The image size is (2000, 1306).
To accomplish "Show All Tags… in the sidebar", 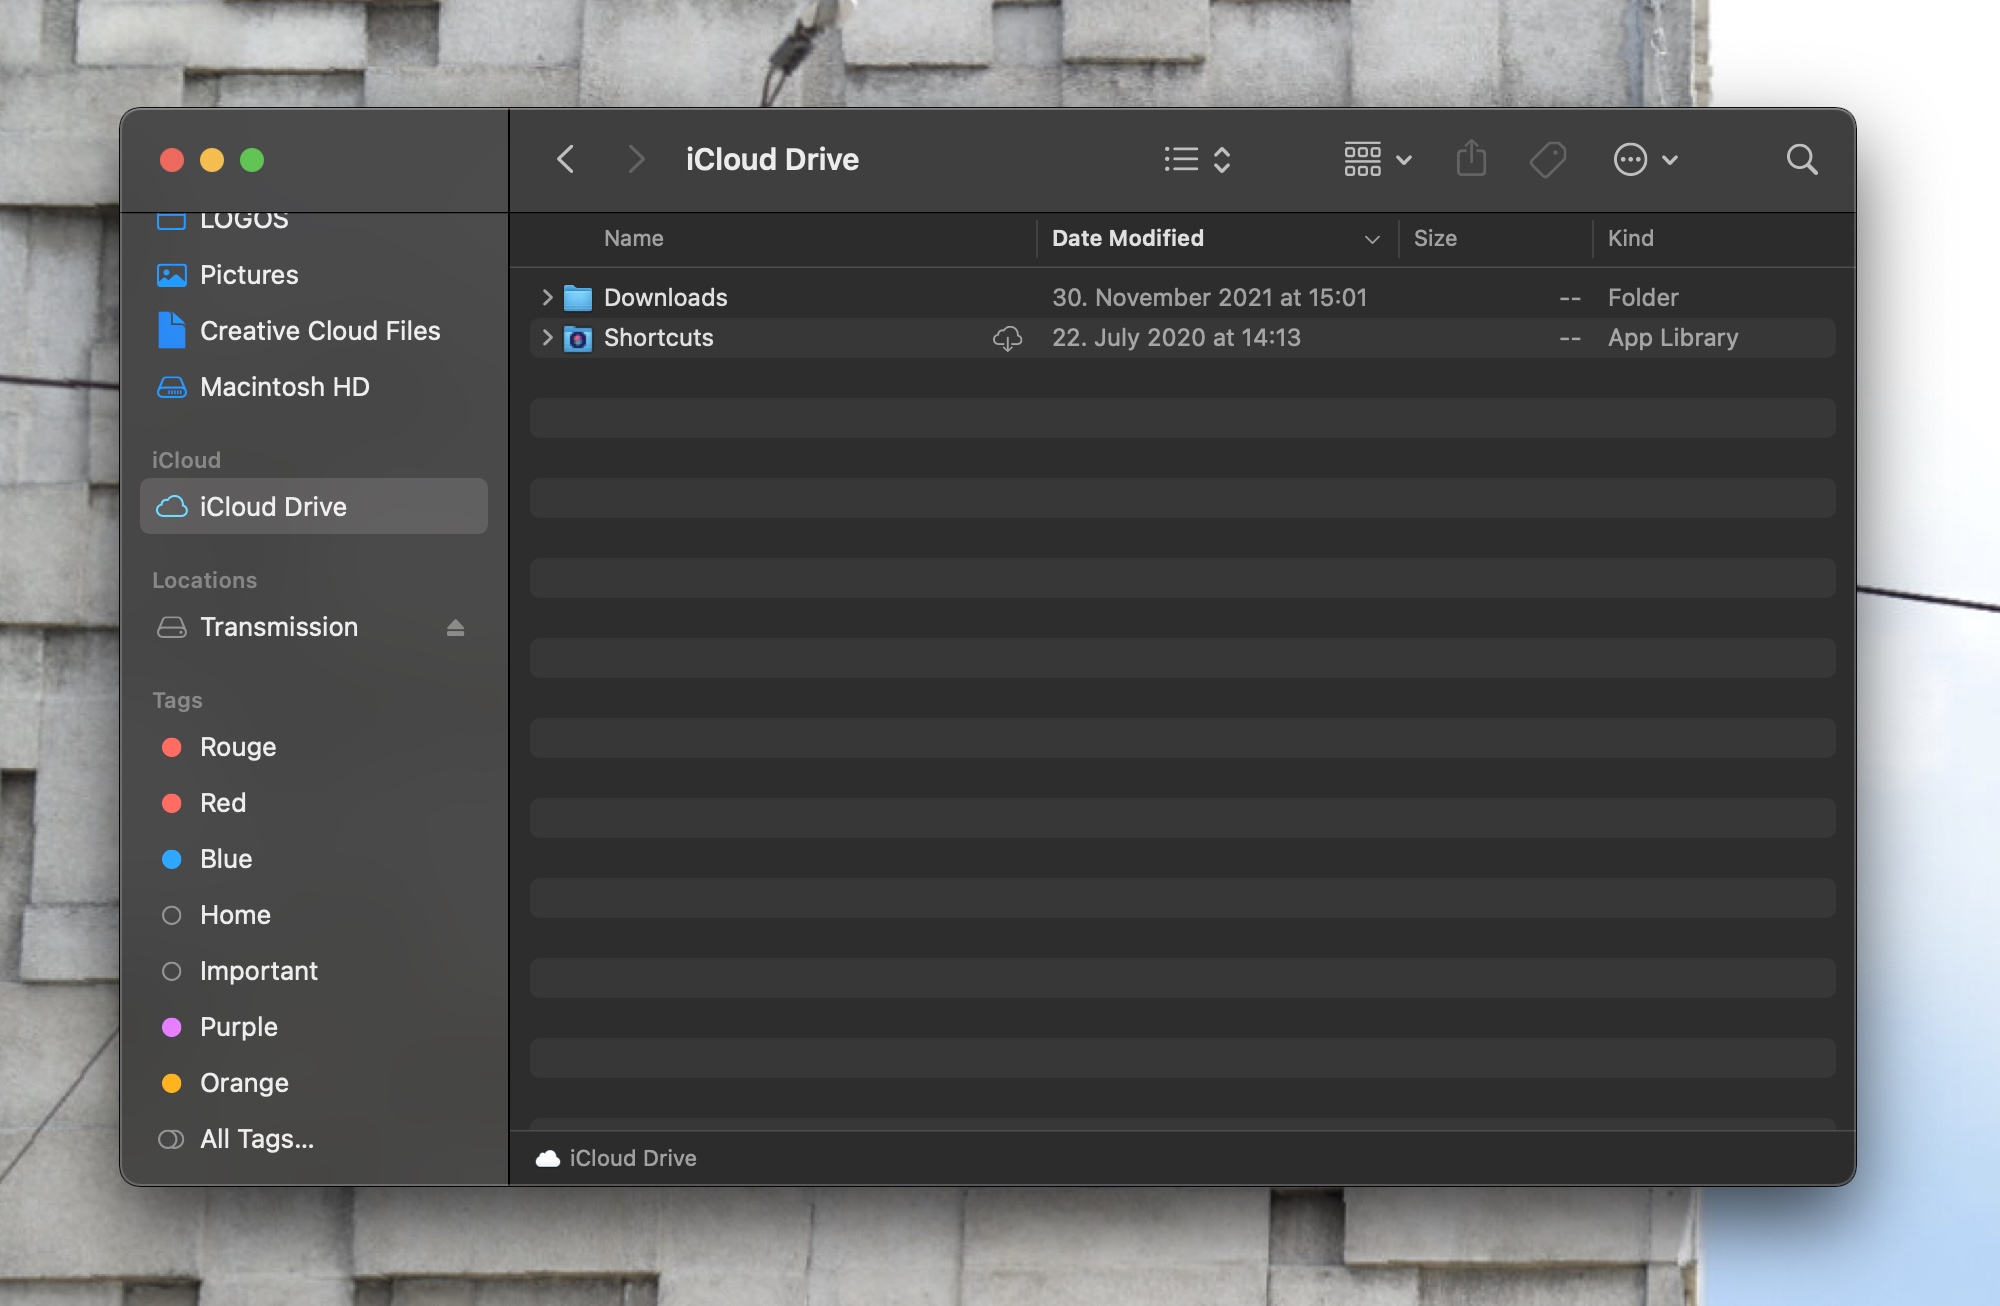I will (x=257, y=1138).
